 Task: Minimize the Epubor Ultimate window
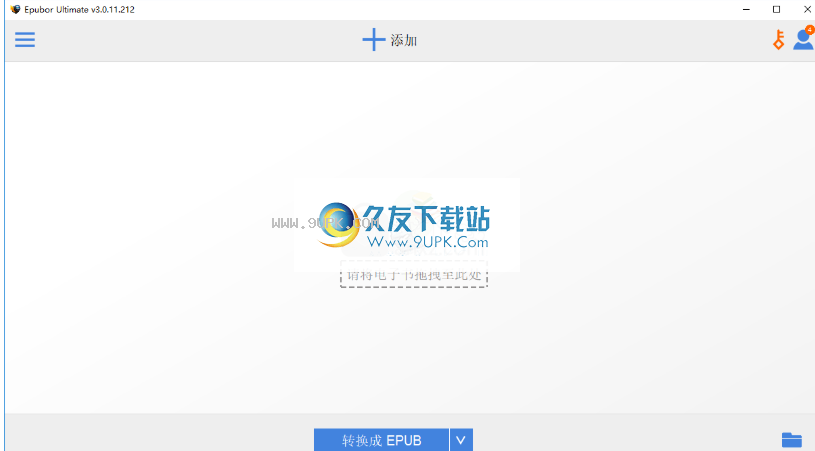pos(746,9)
